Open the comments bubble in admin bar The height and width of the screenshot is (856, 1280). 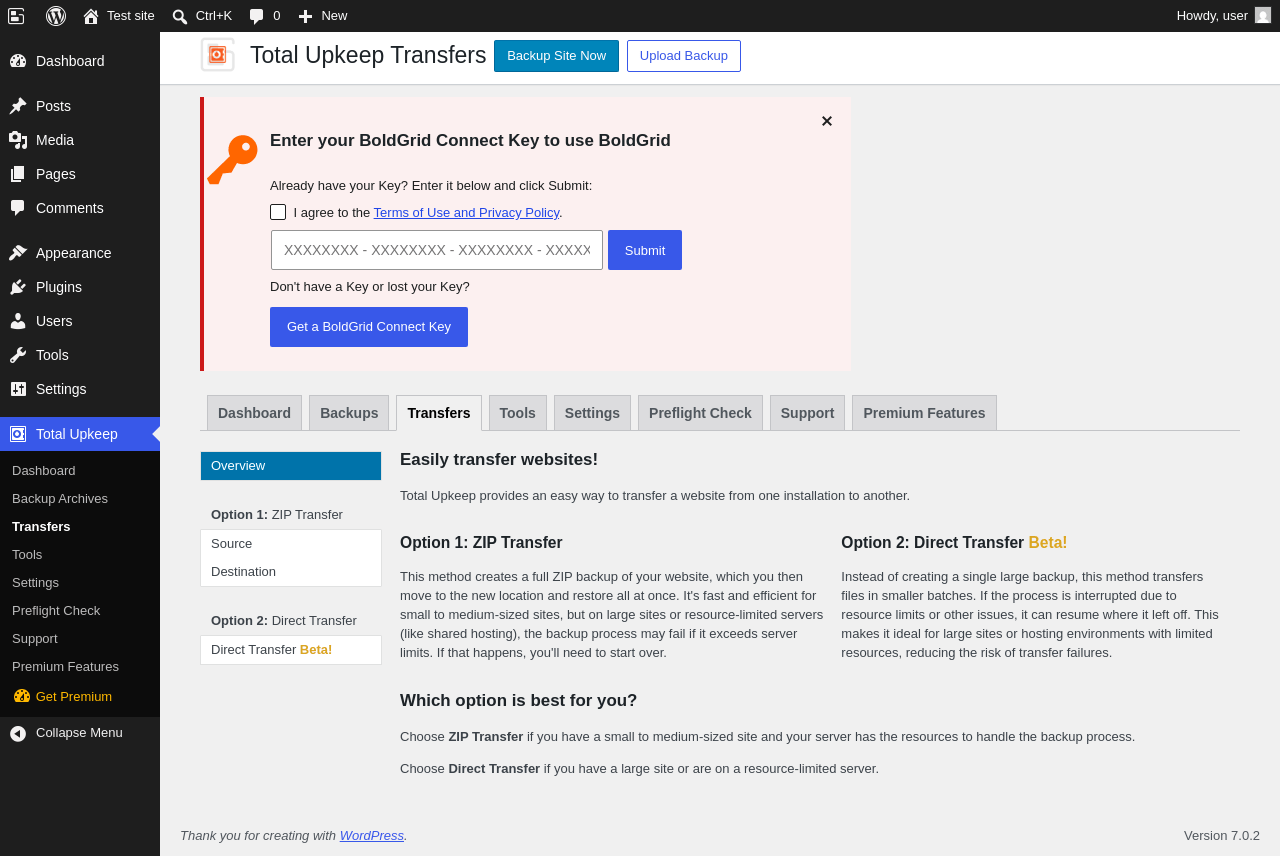[257, 16]
